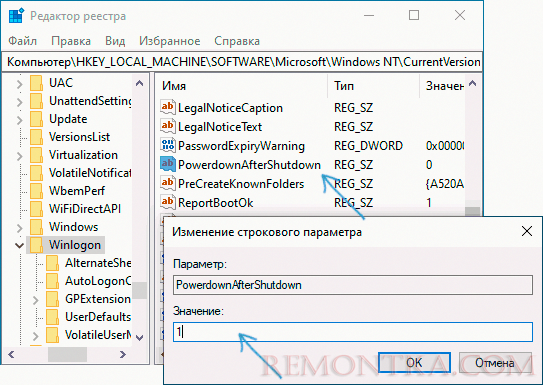Minimize the Registry Editor window
This screenshot has width=543, height=385.
pos(369,15)
